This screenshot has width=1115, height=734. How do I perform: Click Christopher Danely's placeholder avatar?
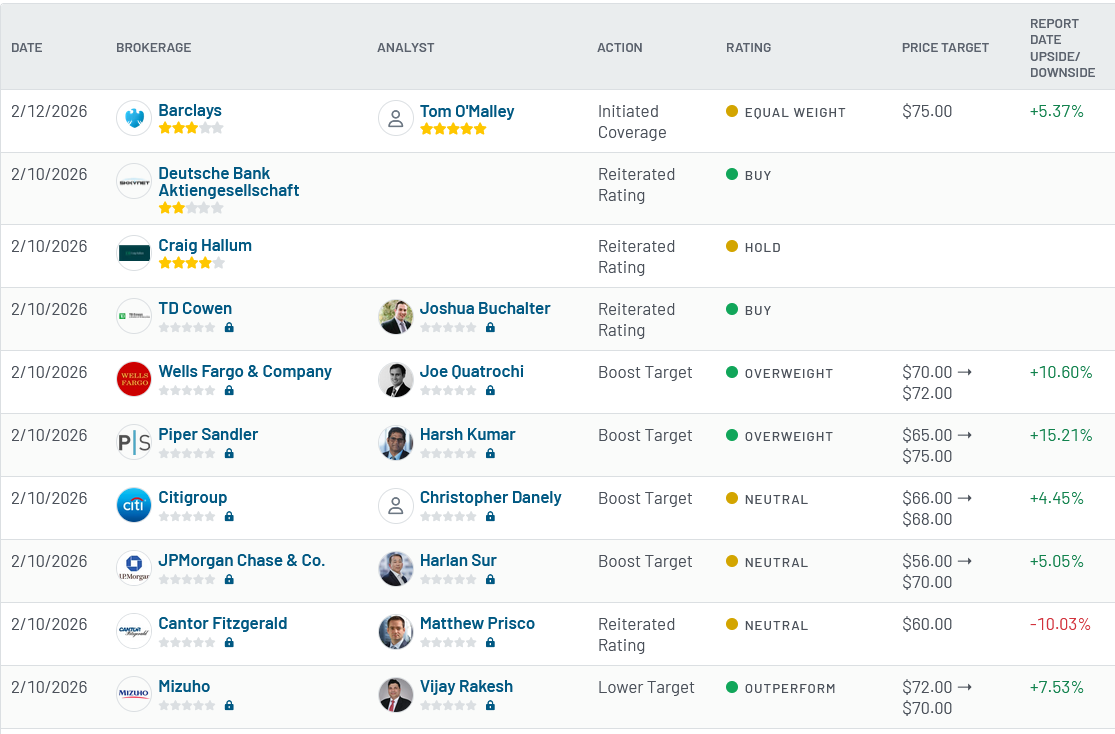395,506
